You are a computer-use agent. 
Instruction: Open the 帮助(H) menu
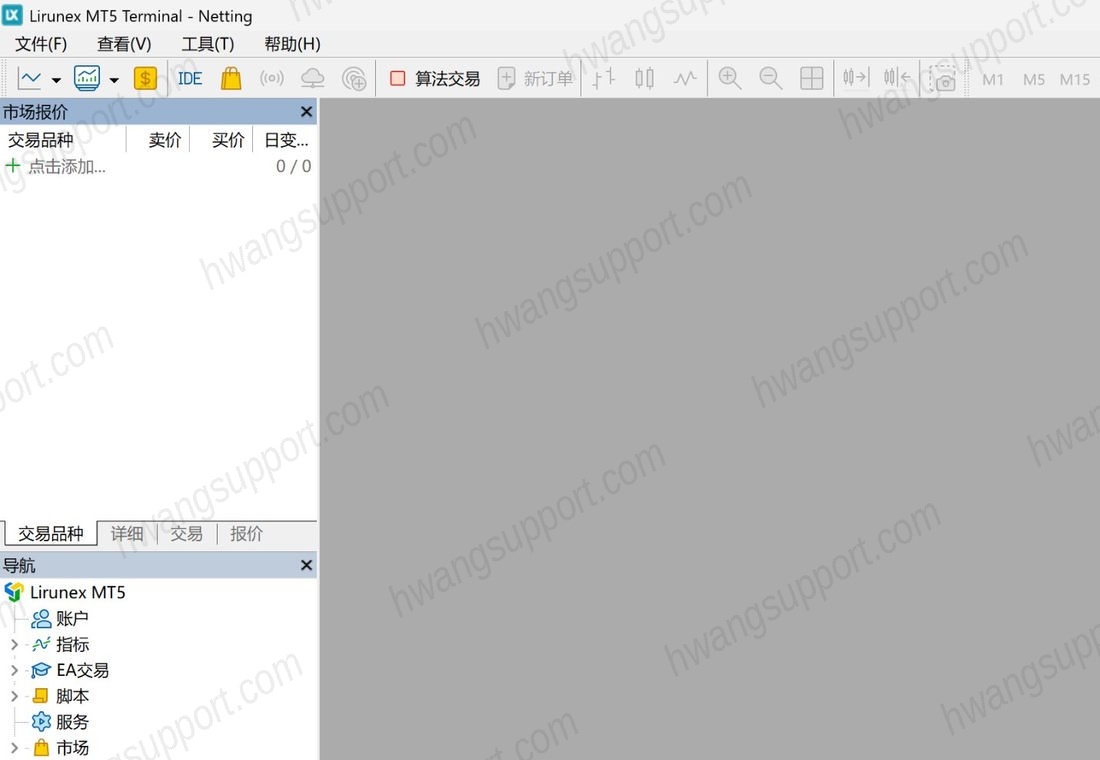[x=293, y=44]
